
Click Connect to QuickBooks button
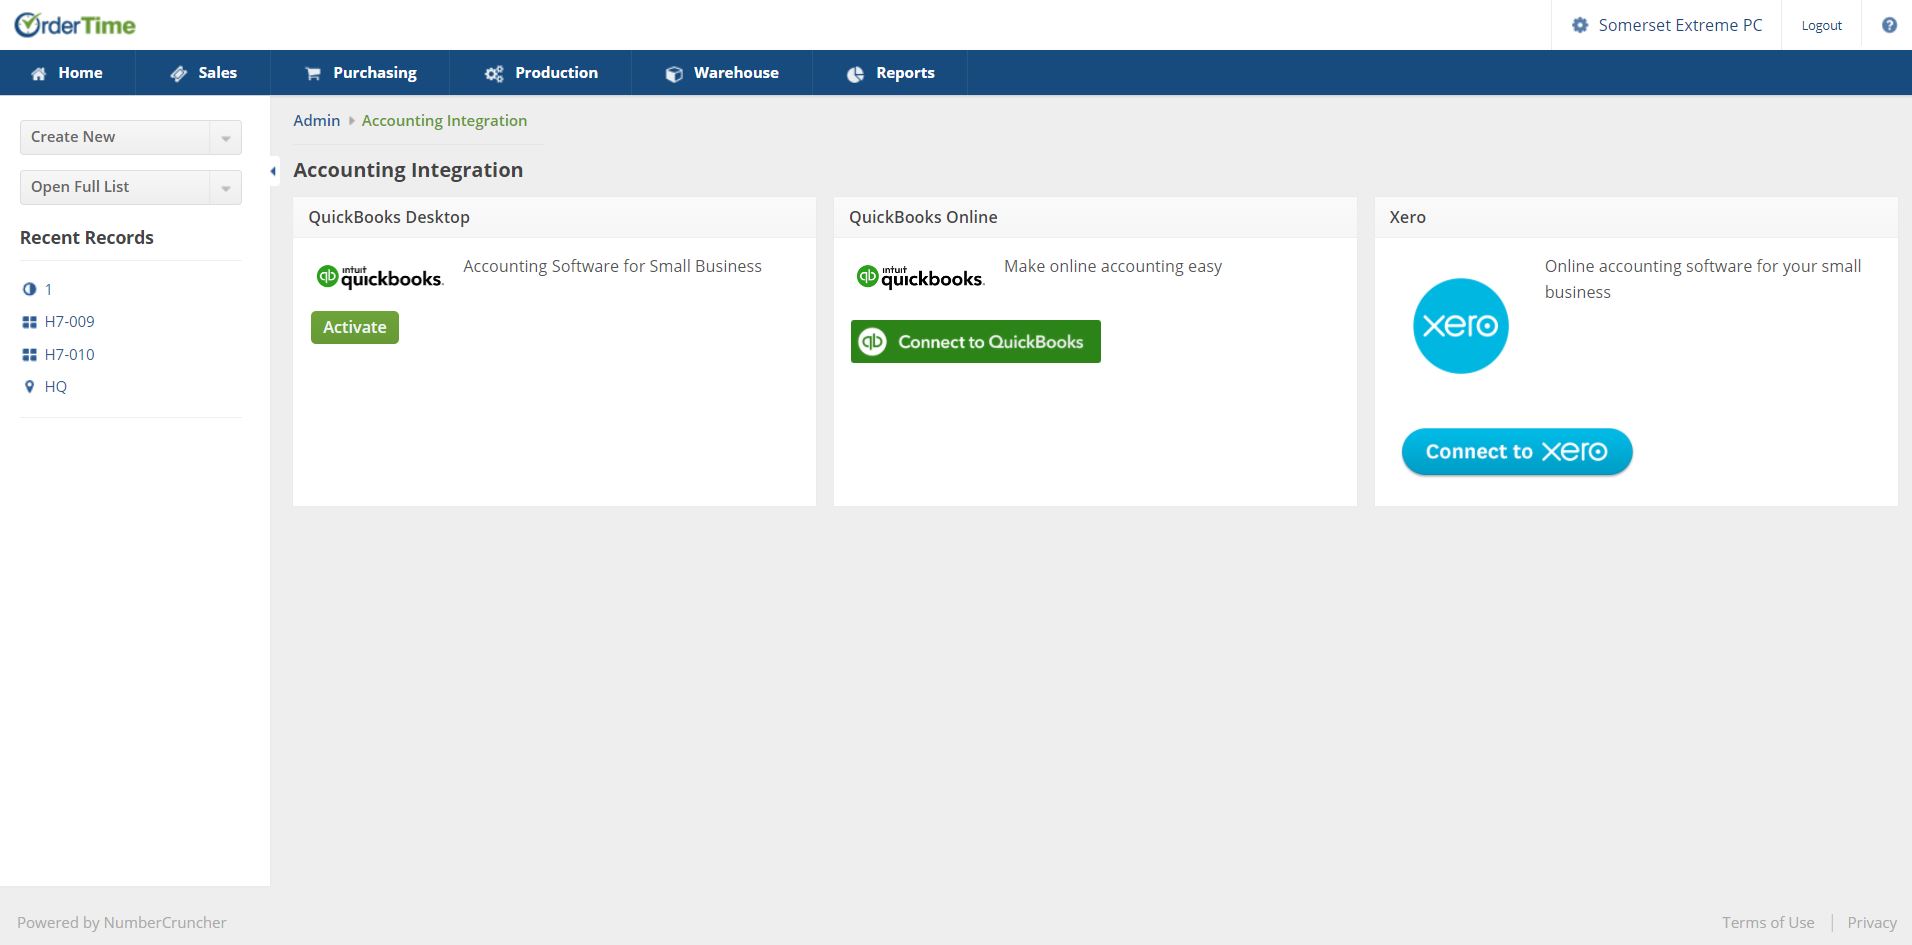point(976,341)
